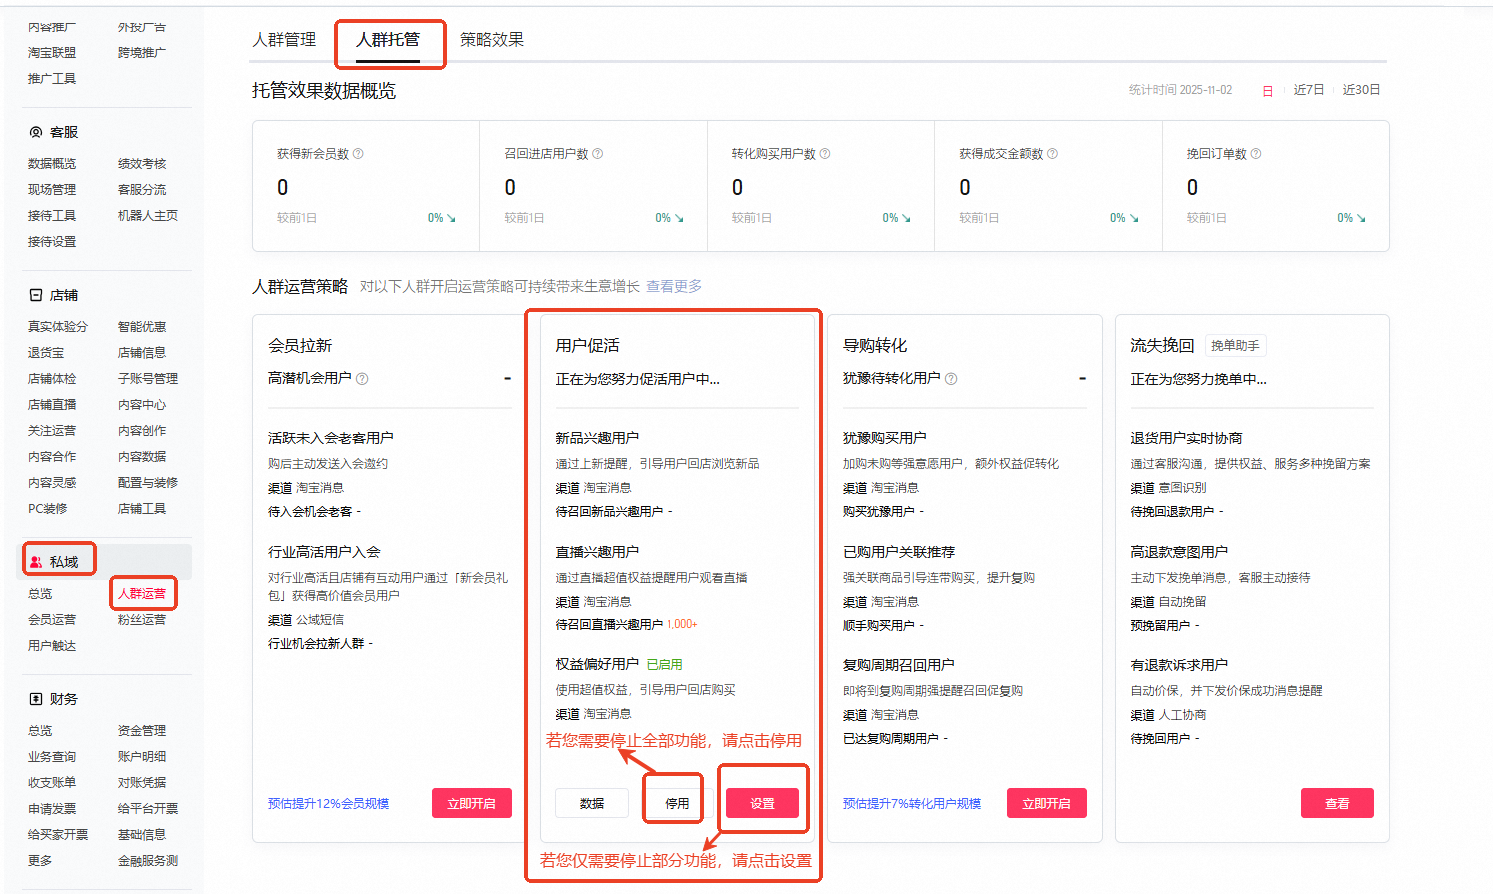Open 给买家开票 in sidebar
This screenshot has width=1493, height=894.
(x=58, y=835)
